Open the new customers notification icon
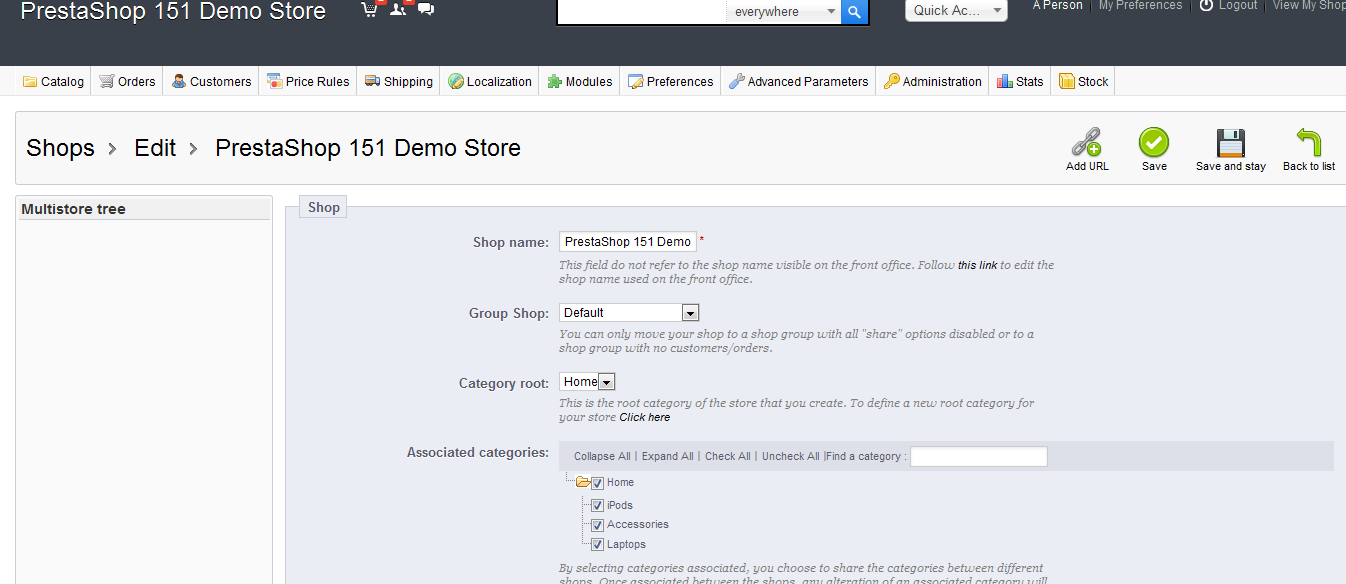Viewport: 1346px width, 584px height. coord(398,10)
